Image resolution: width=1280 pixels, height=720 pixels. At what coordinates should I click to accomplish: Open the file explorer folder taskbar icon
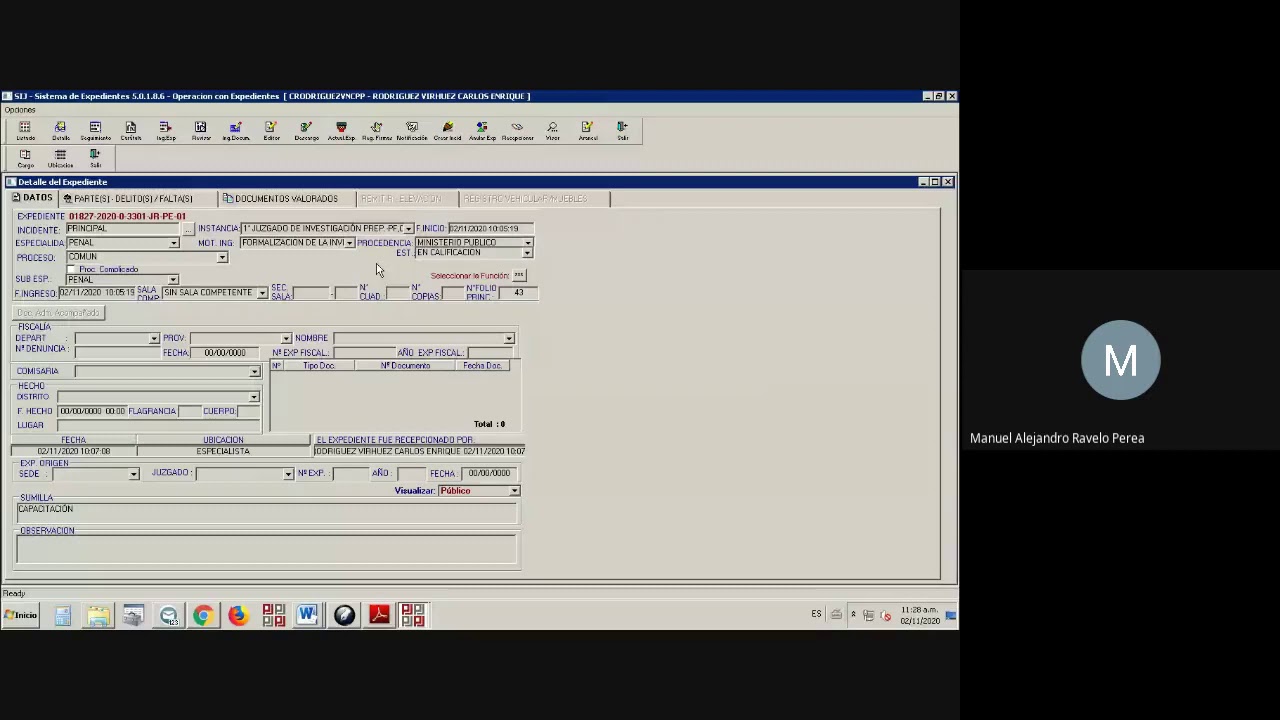point(98,615)
